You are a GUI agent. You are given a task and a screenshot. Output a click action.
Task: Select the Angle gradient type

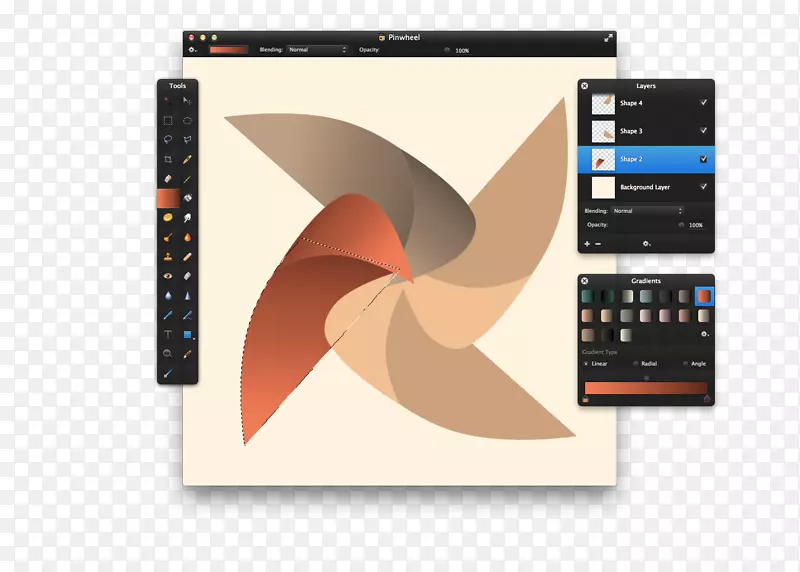(x=685, y=364)
